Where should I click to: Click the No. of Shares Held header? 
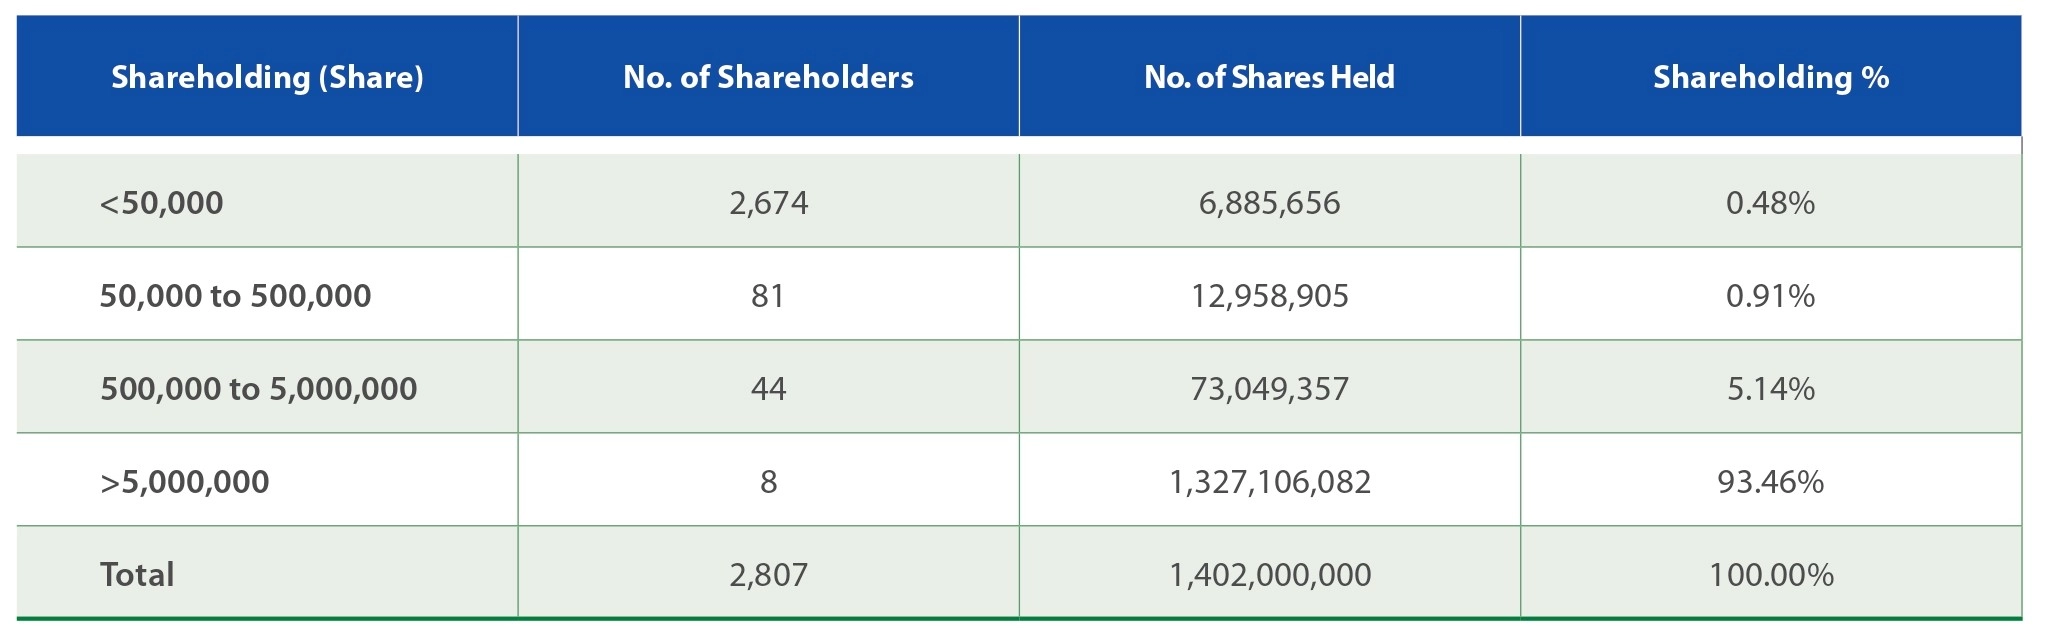[x=1269, y=77]
